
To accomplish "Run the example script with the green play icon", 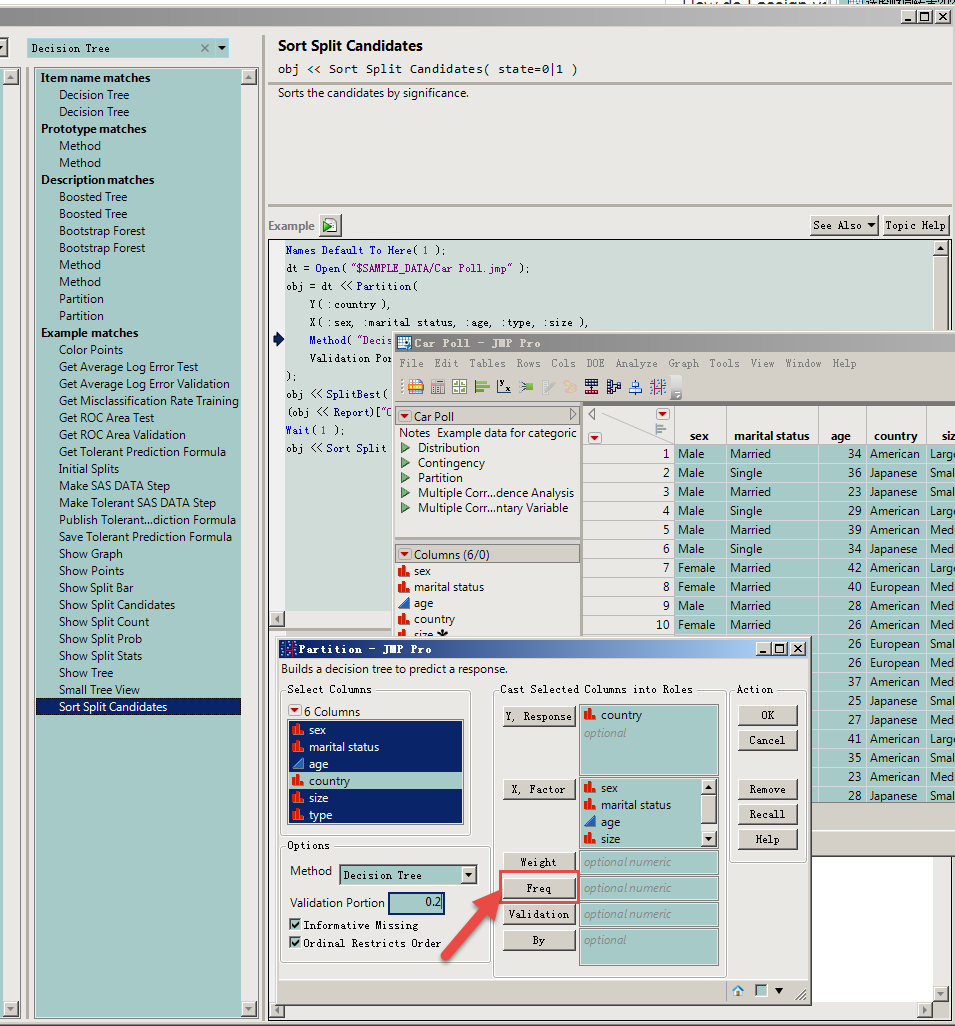I will tap(330, 226).
